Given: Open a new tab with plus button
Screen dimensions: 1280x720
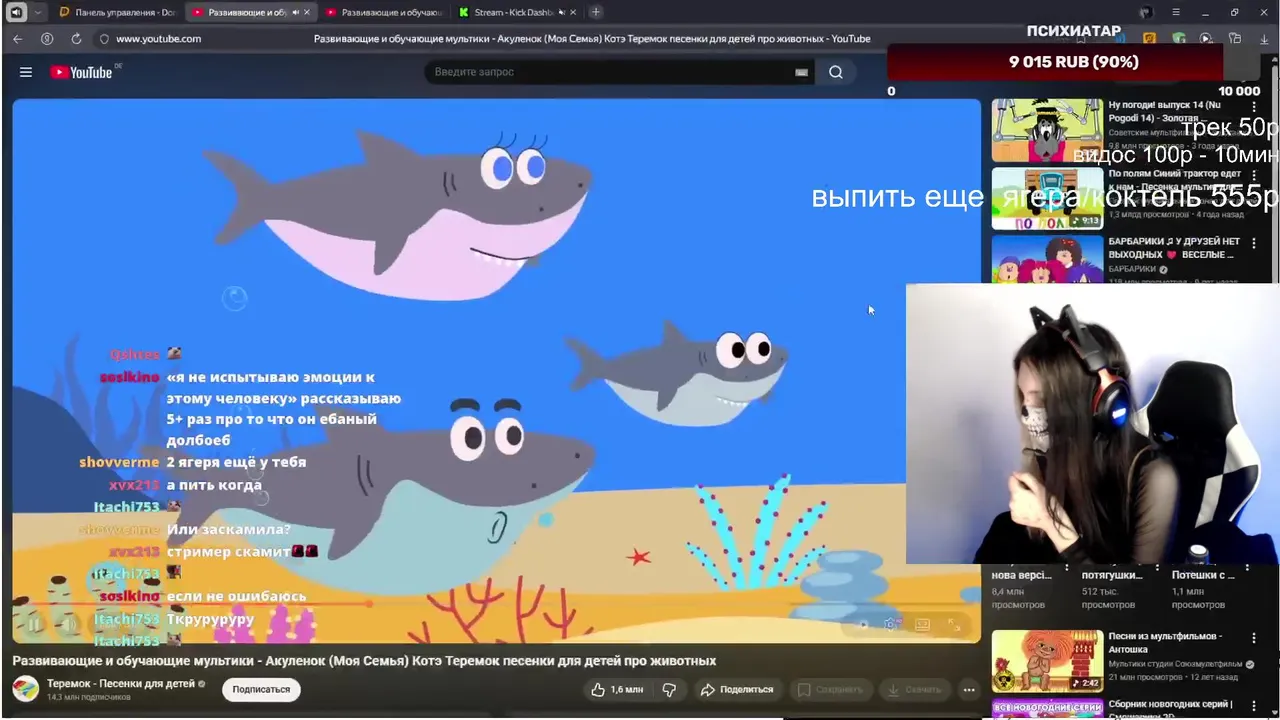Looking at the screenshot, I should point(596,12).
